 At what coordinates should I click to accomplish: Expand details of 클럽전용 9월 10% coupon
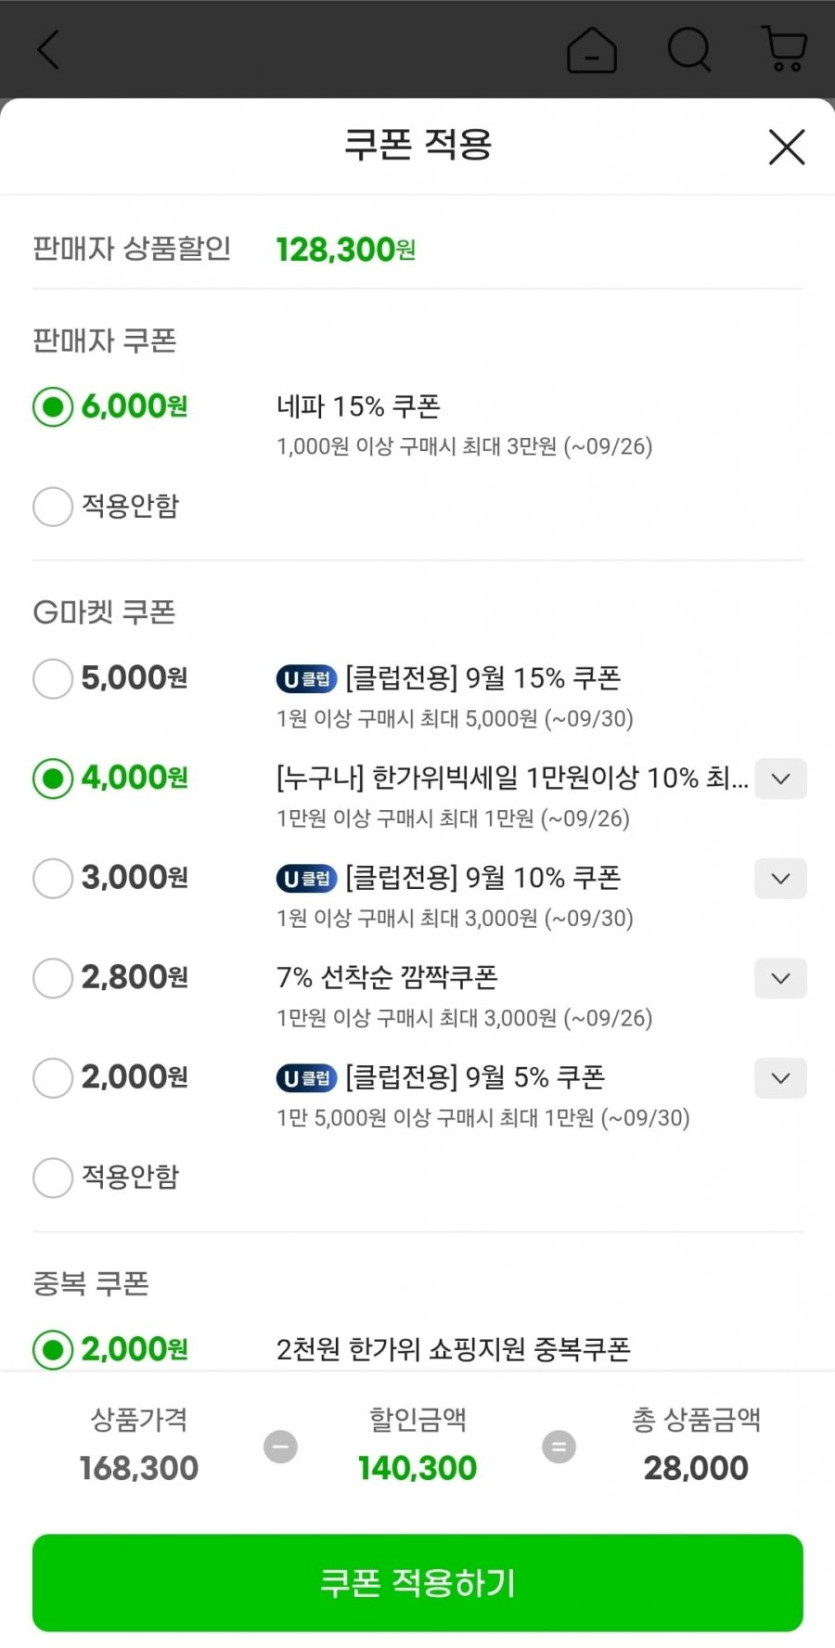pyautogui.click(x=780, y=879)
